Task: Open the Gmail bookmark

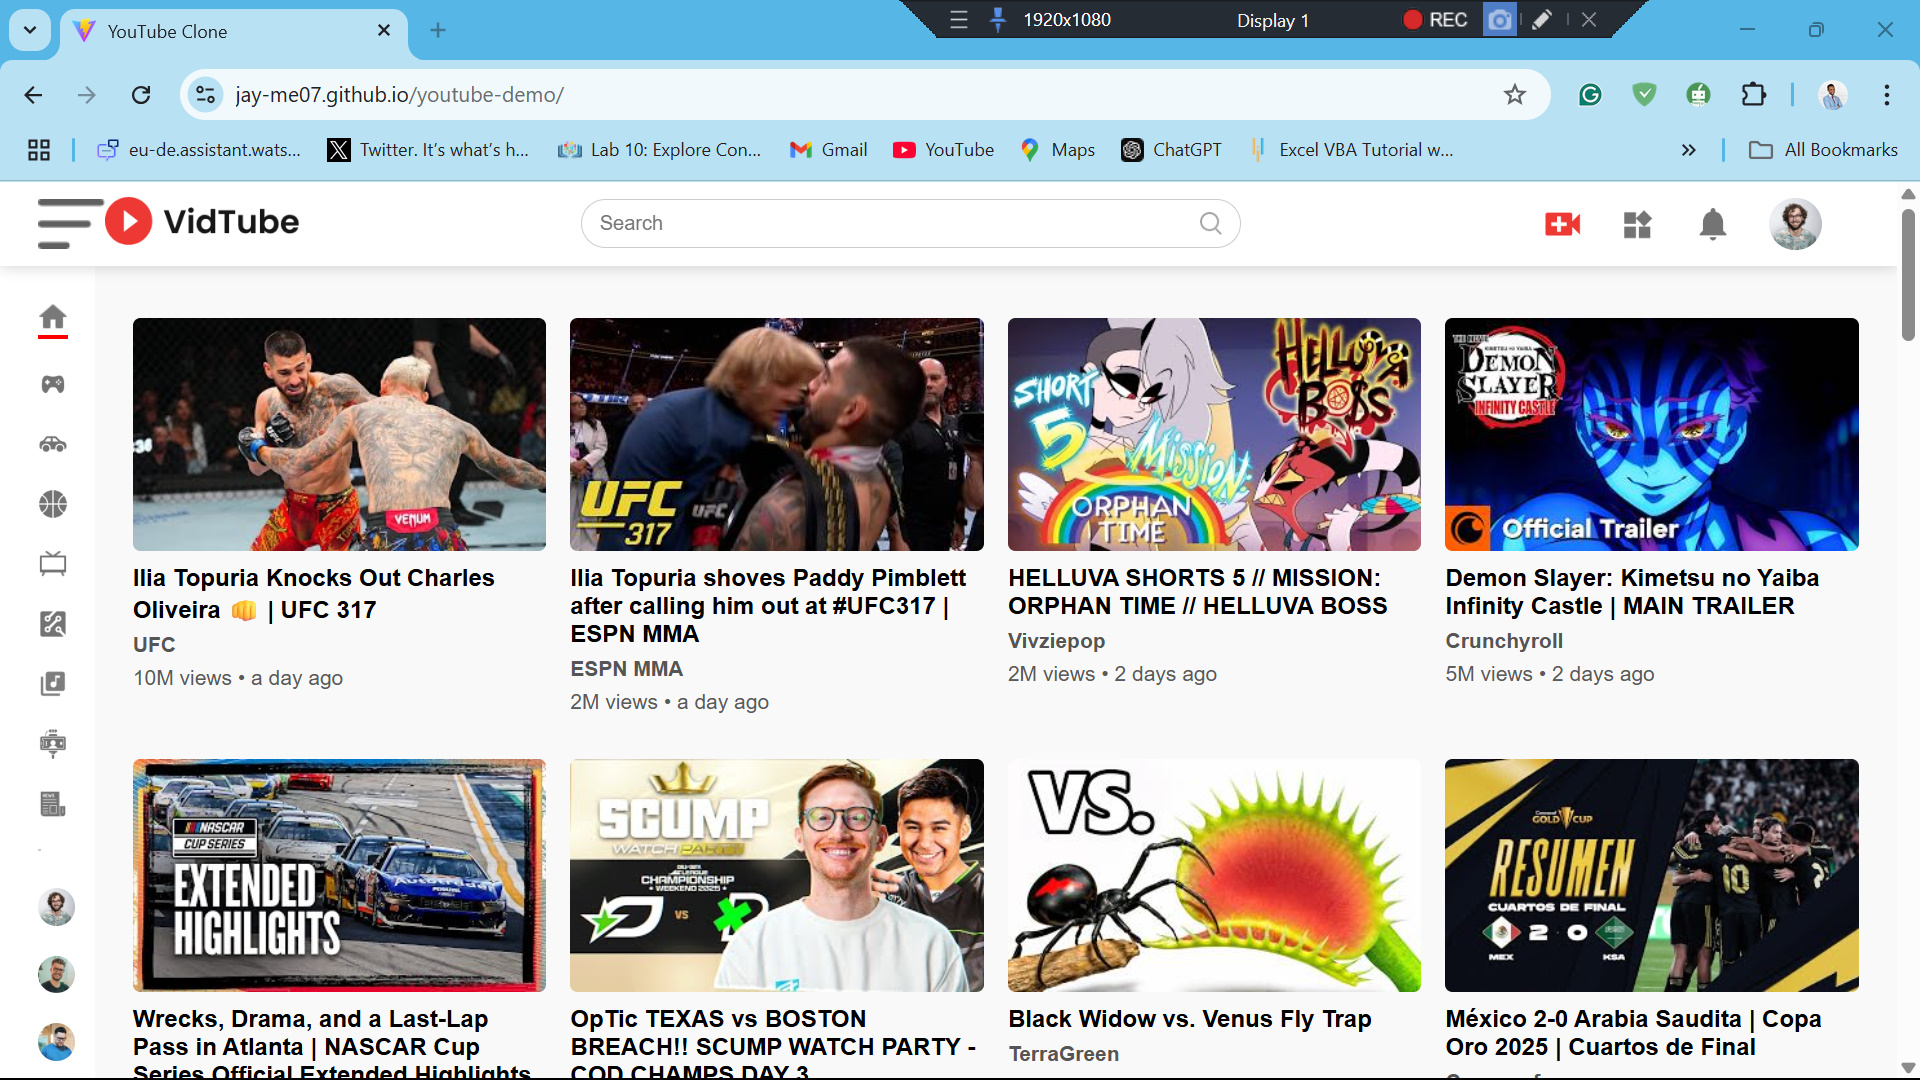Action: 828,150
